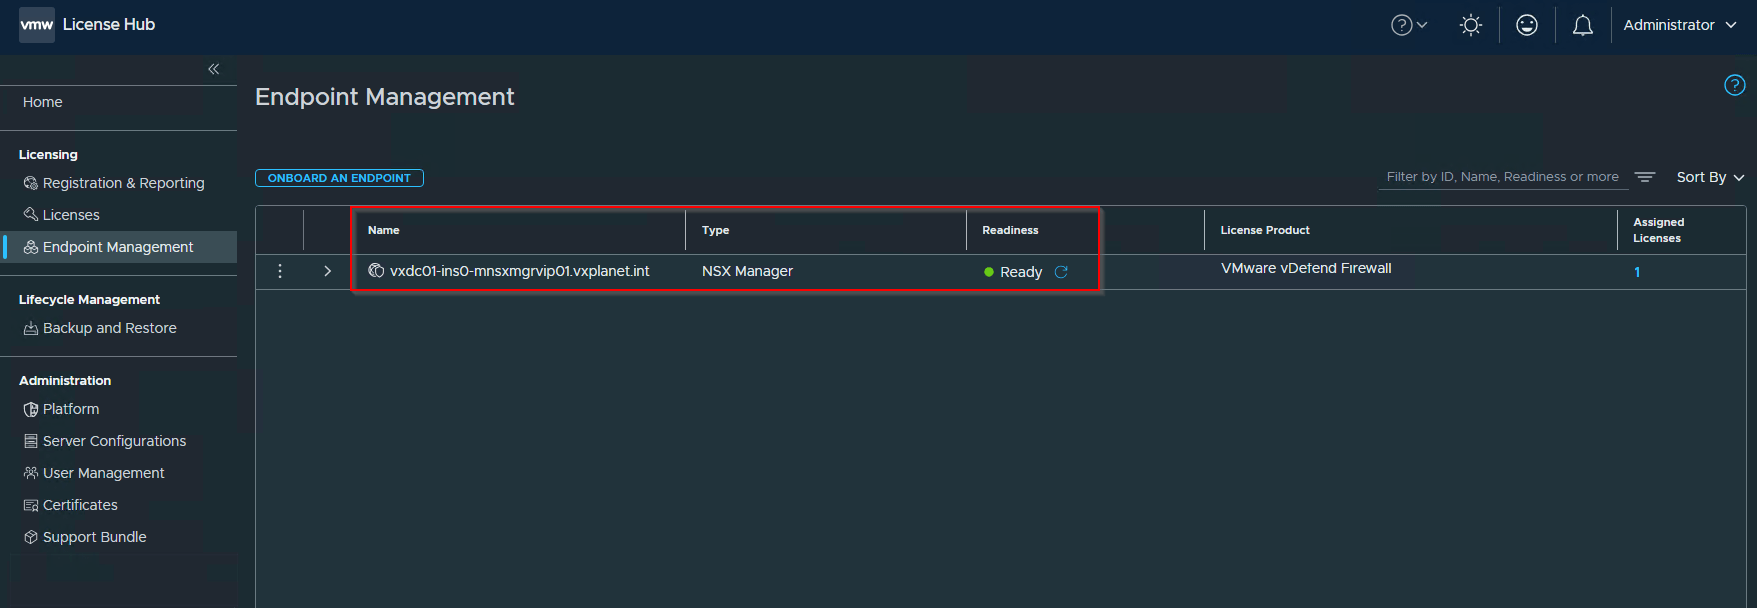
Task: Collapse the left navigation sidebar
Action: point(213,69)
